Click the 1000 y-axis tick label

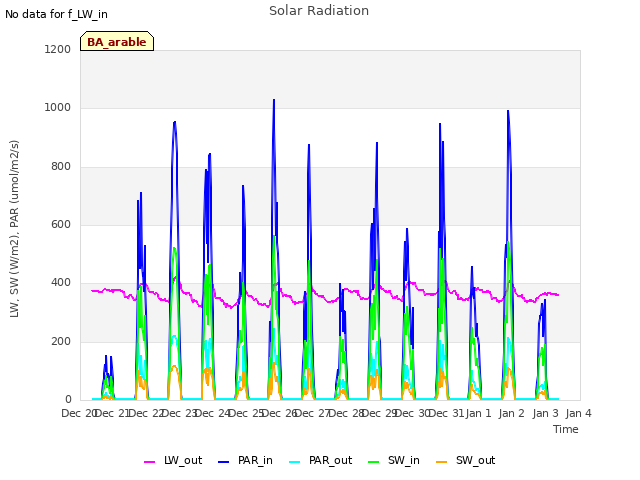58,107
